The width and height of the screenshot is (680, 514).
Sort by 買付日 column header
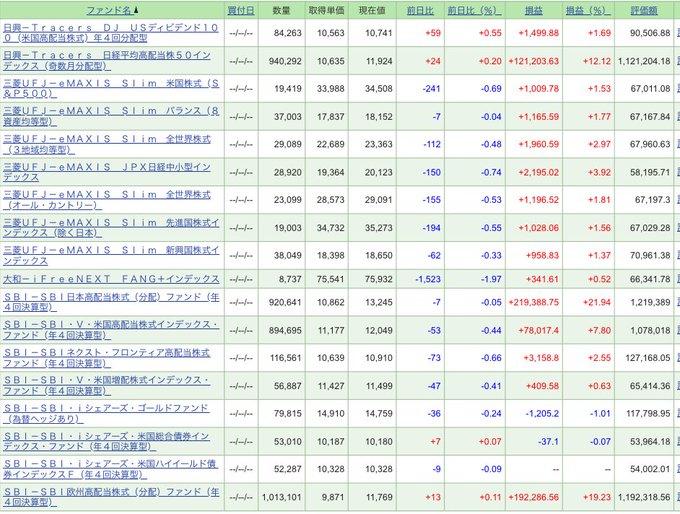[x=241, y=10]
